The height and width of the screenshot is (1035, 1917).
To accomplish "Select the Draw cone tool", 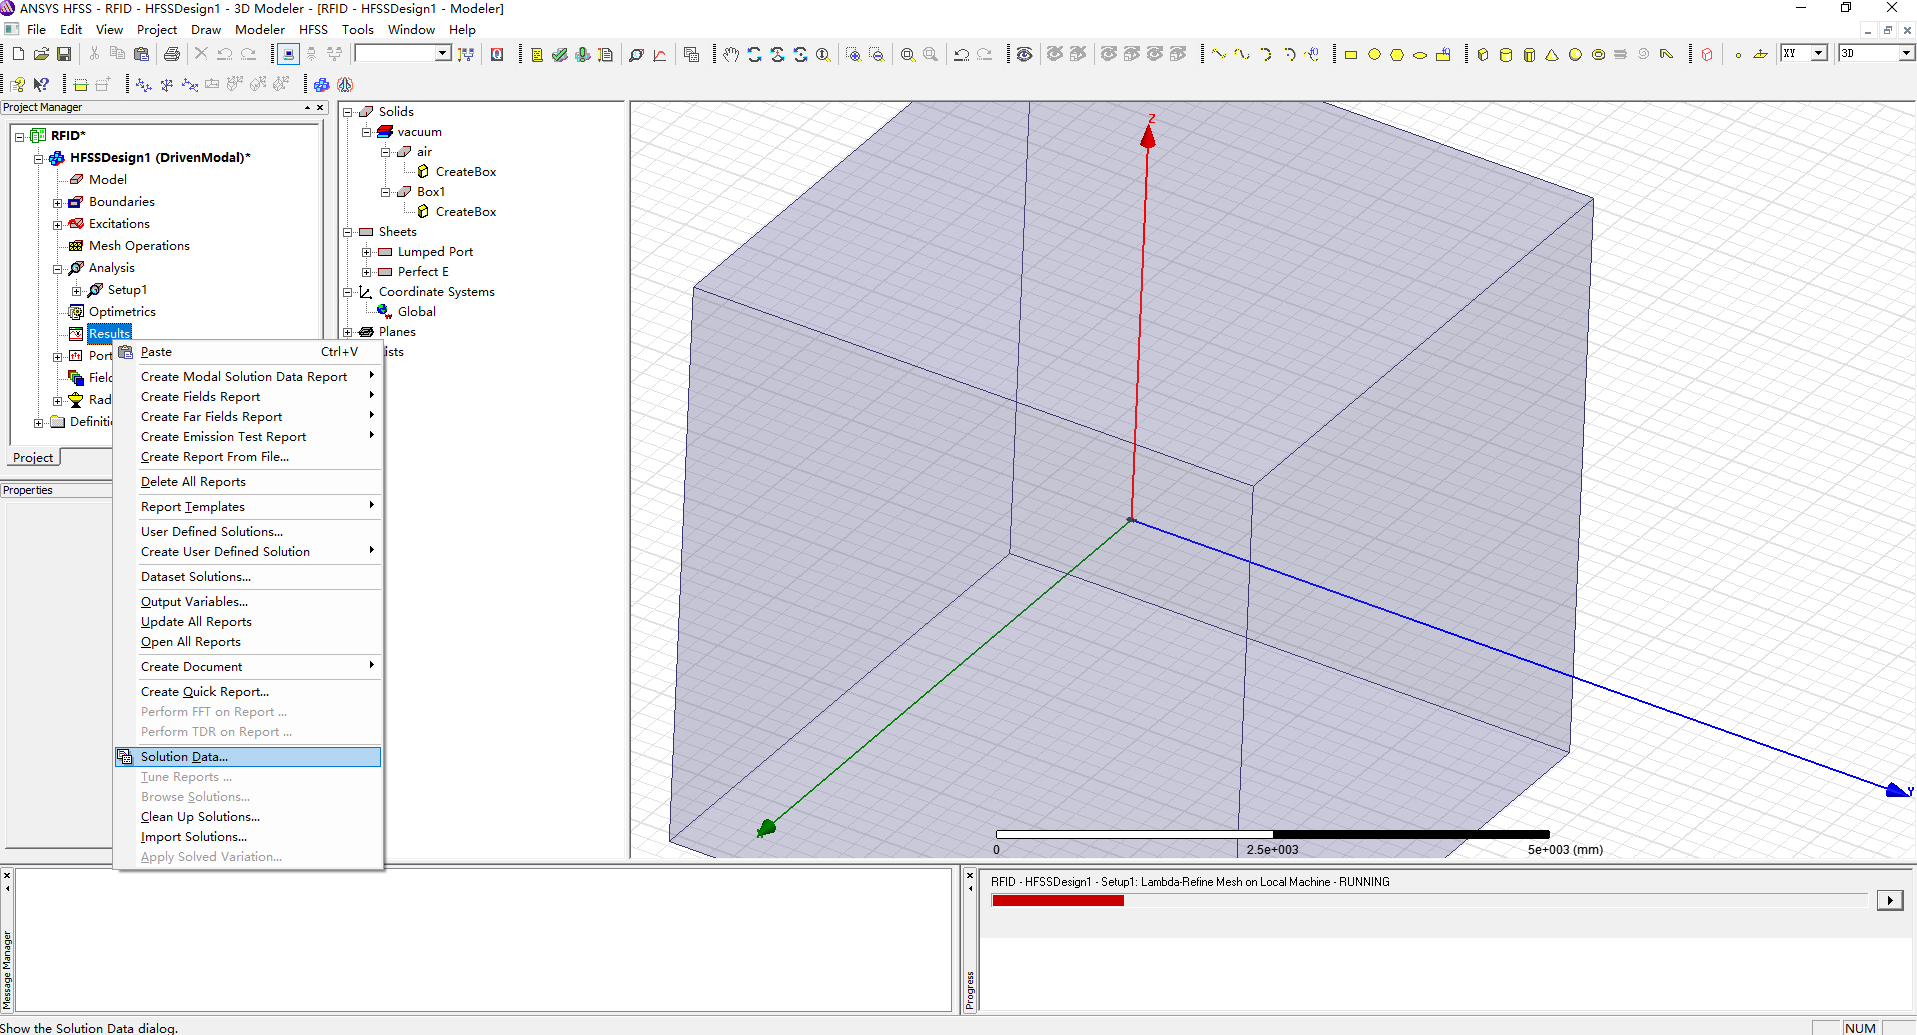I will (x=1552, y=54).
